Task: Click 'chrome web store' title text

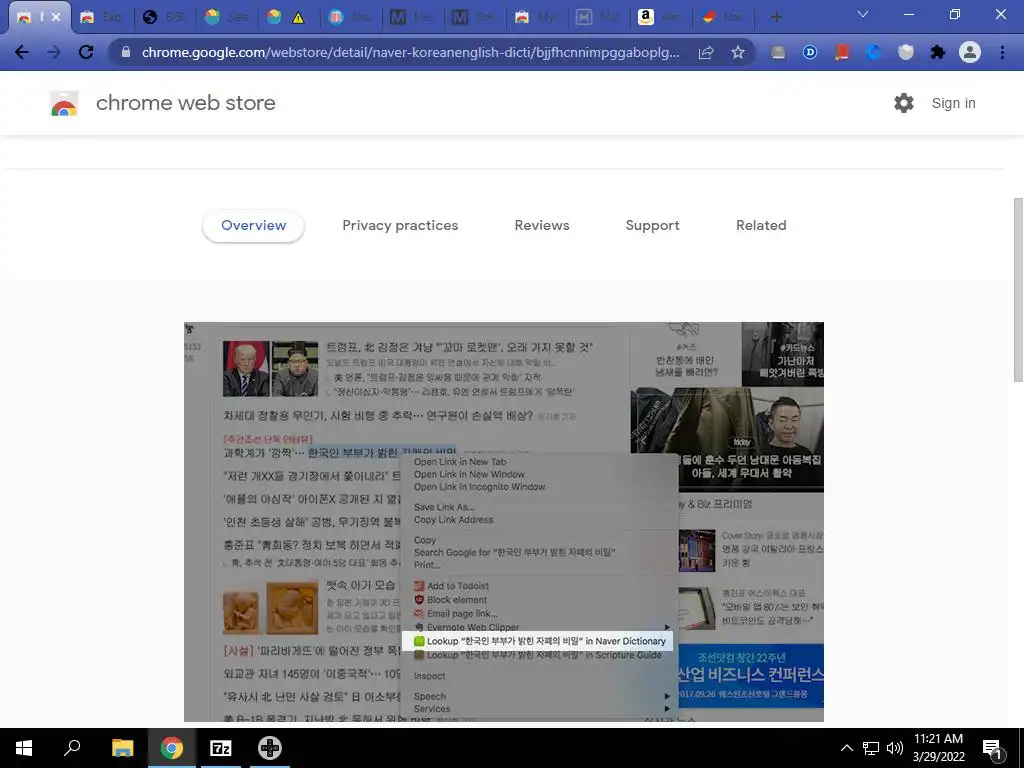Action: 185,103
